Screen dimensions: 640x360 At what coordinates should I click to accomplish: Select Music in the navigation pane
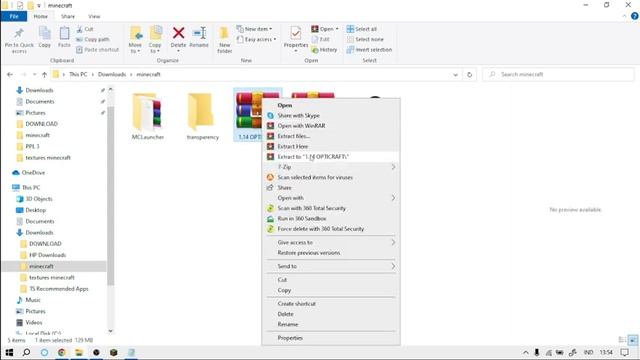pos(29,300)
